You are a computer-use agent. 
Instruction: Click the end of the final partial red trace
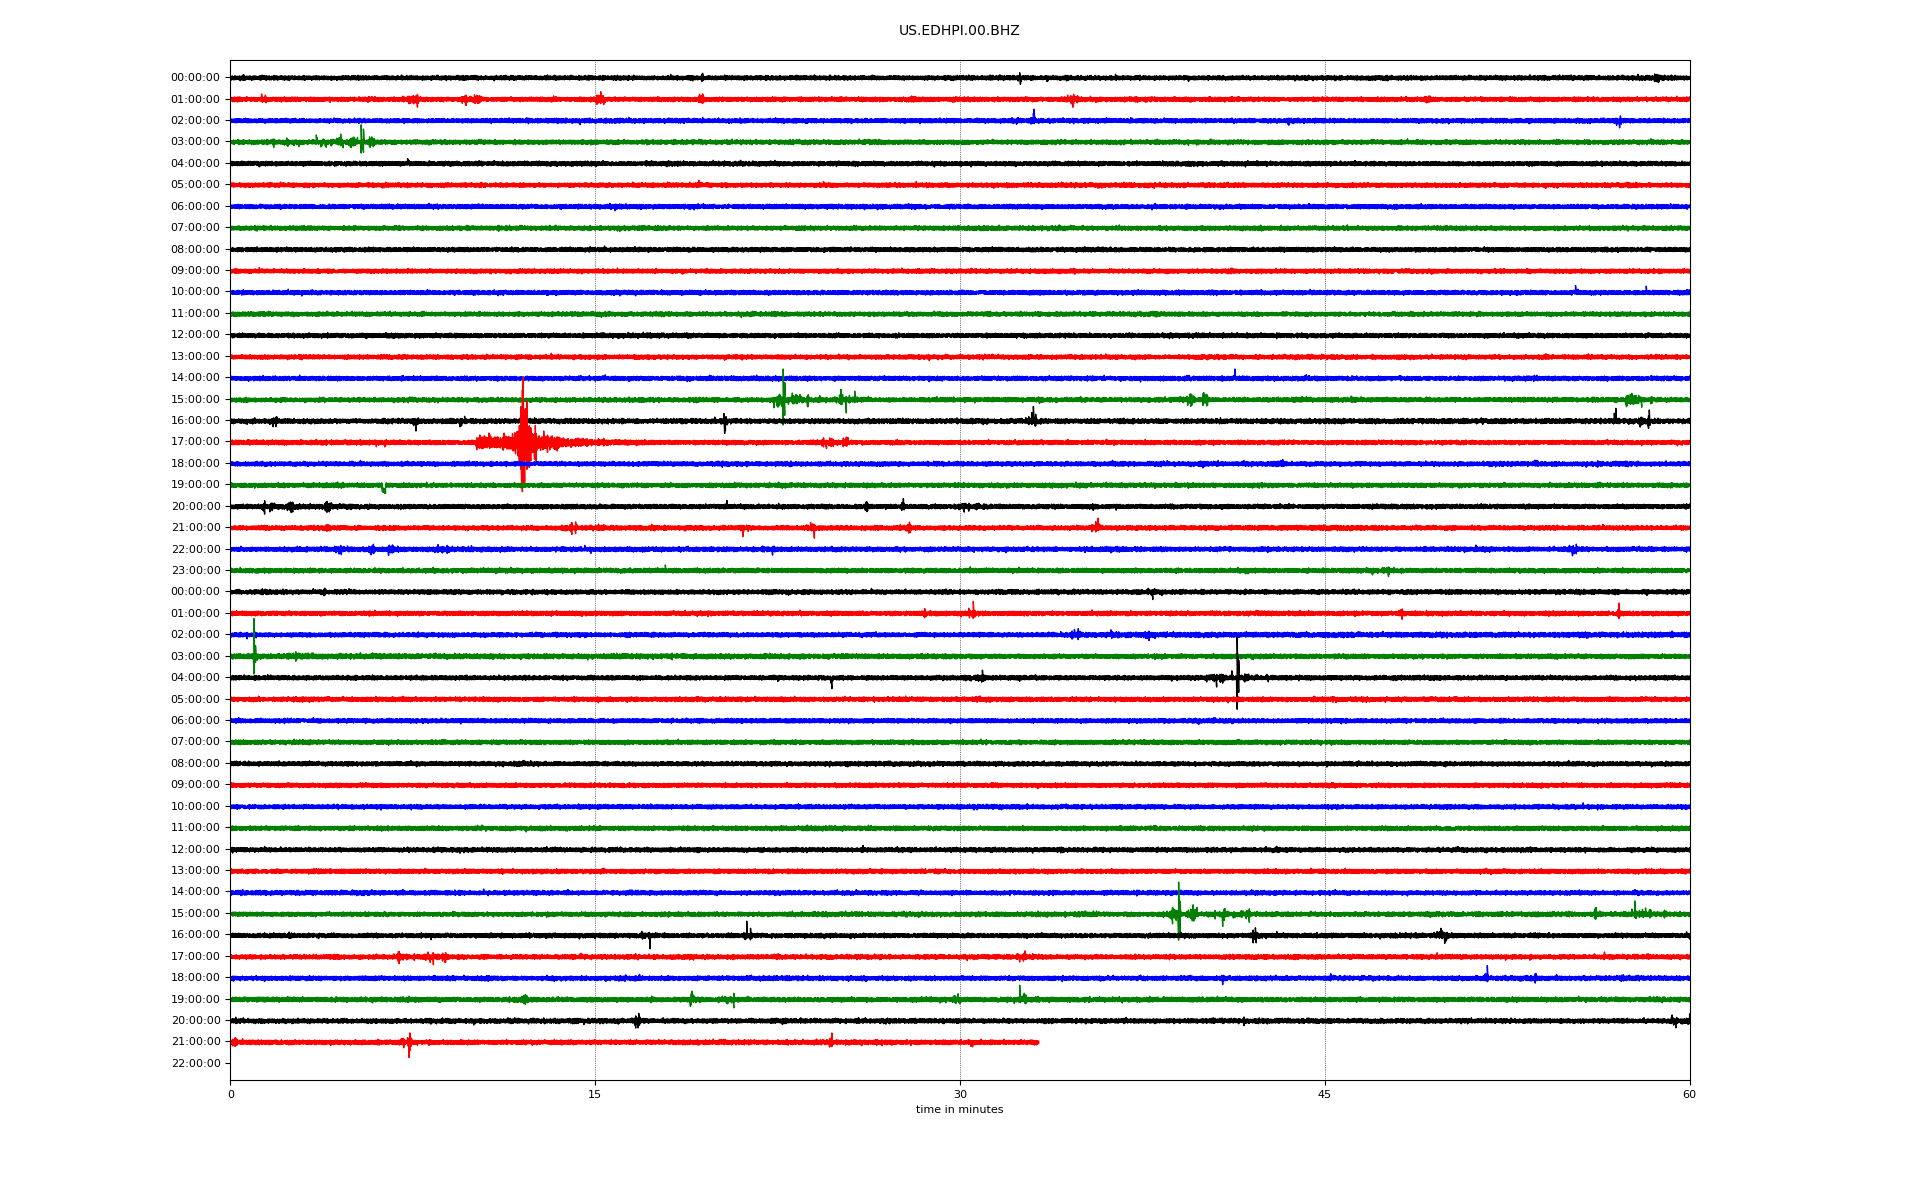pyautogui.click(x=1036, y=1042)
